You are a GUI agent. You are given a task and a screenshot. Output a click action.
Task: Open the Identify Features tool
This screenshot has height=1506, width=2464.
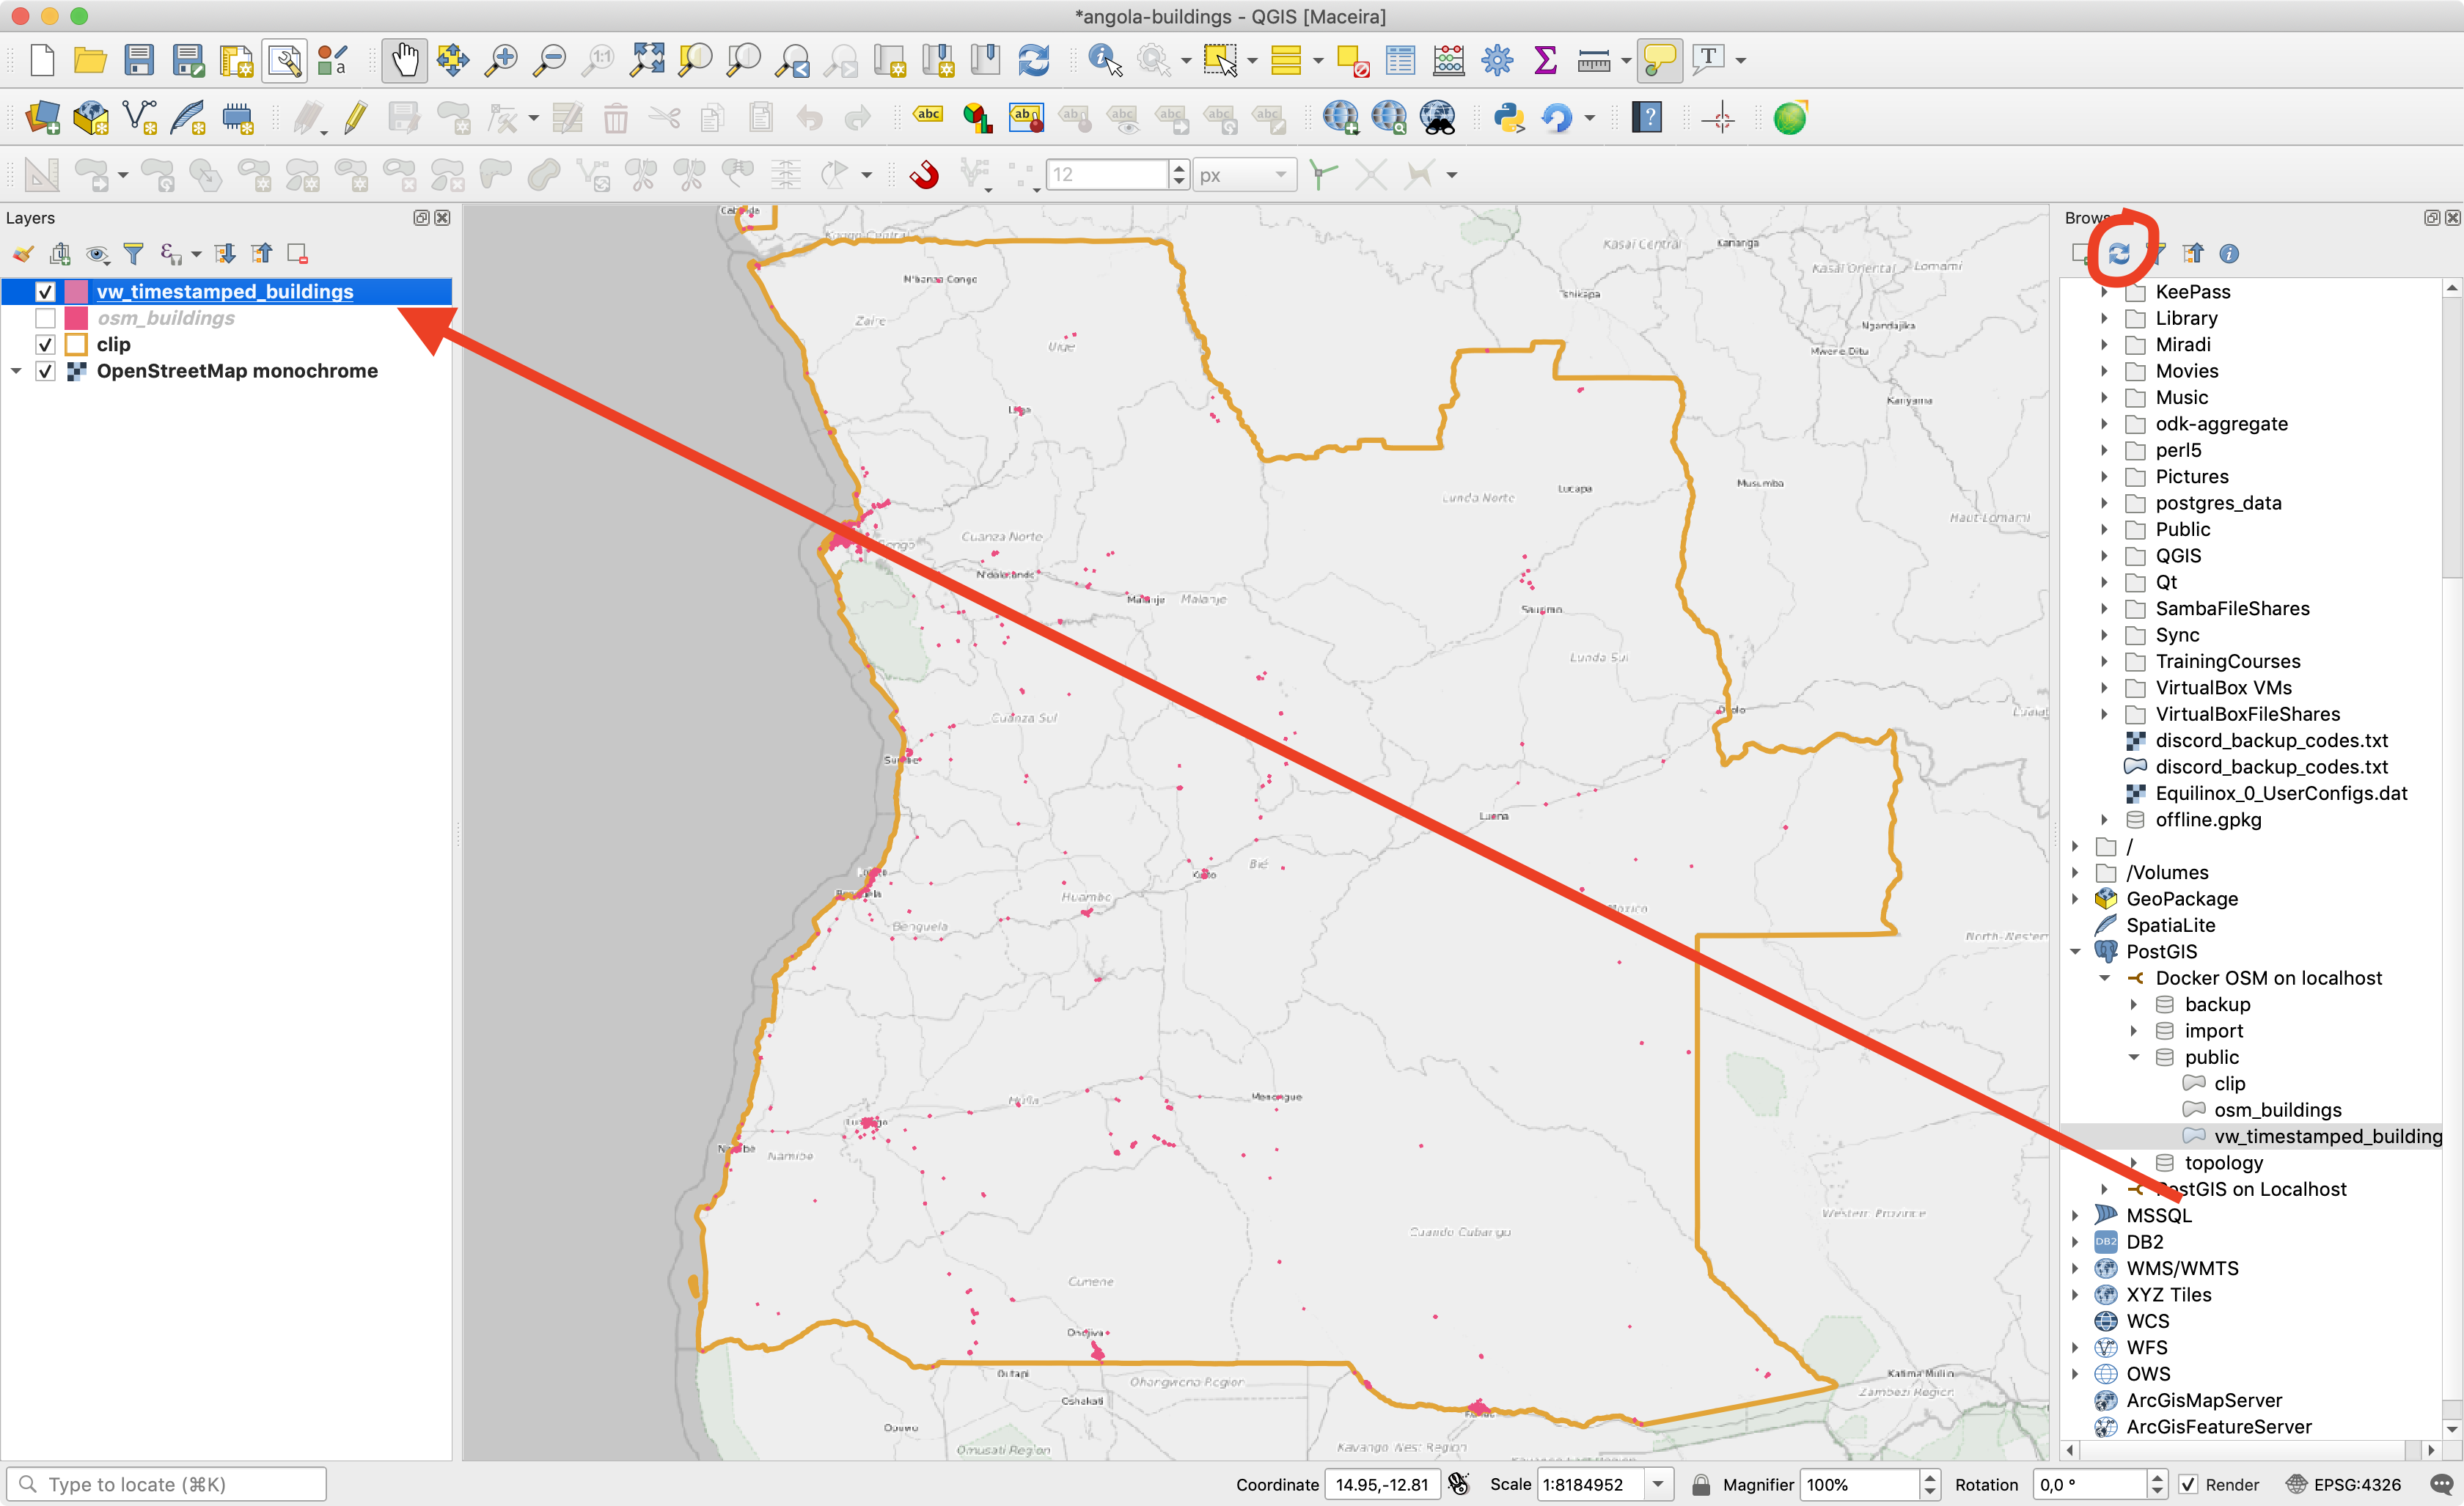[x=1104, y=60]
